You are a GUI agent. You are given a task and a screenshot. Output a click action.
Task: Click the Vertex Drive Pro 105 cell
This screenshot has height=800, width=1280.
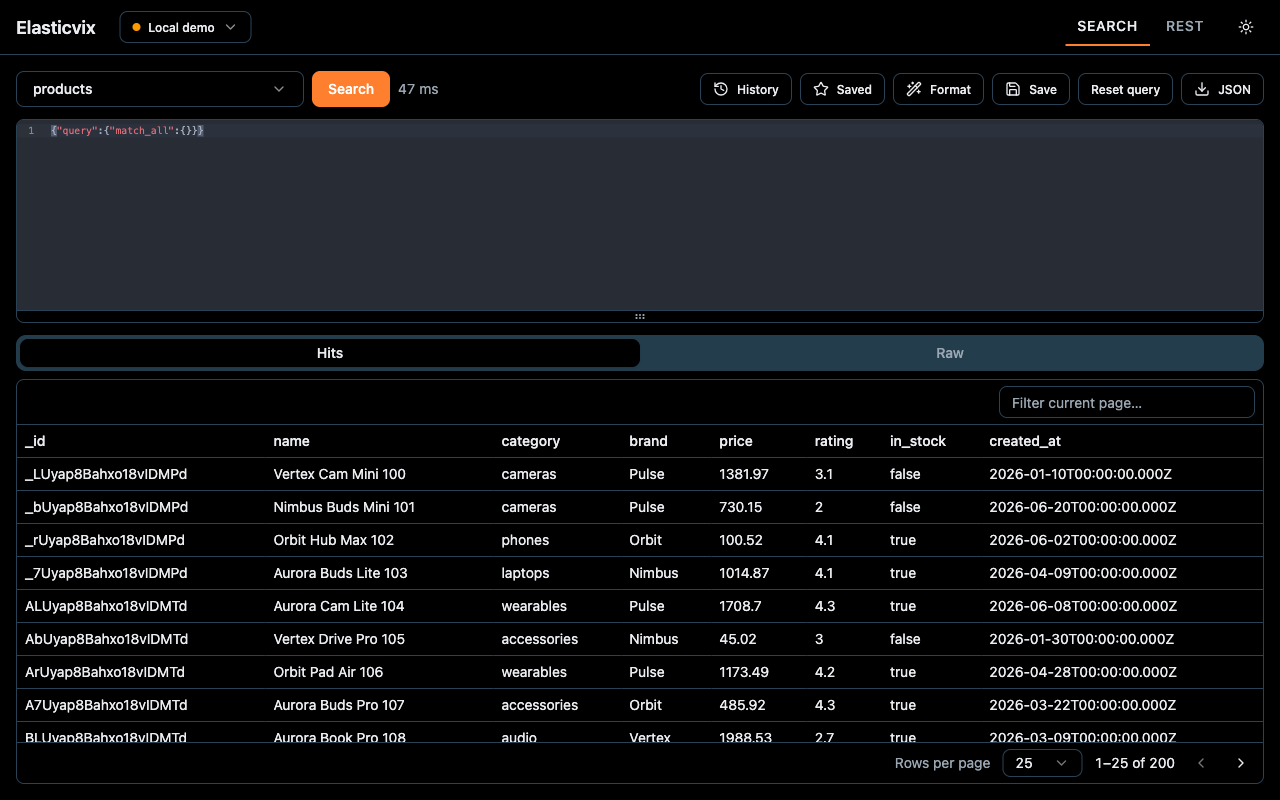pos(339,639)
